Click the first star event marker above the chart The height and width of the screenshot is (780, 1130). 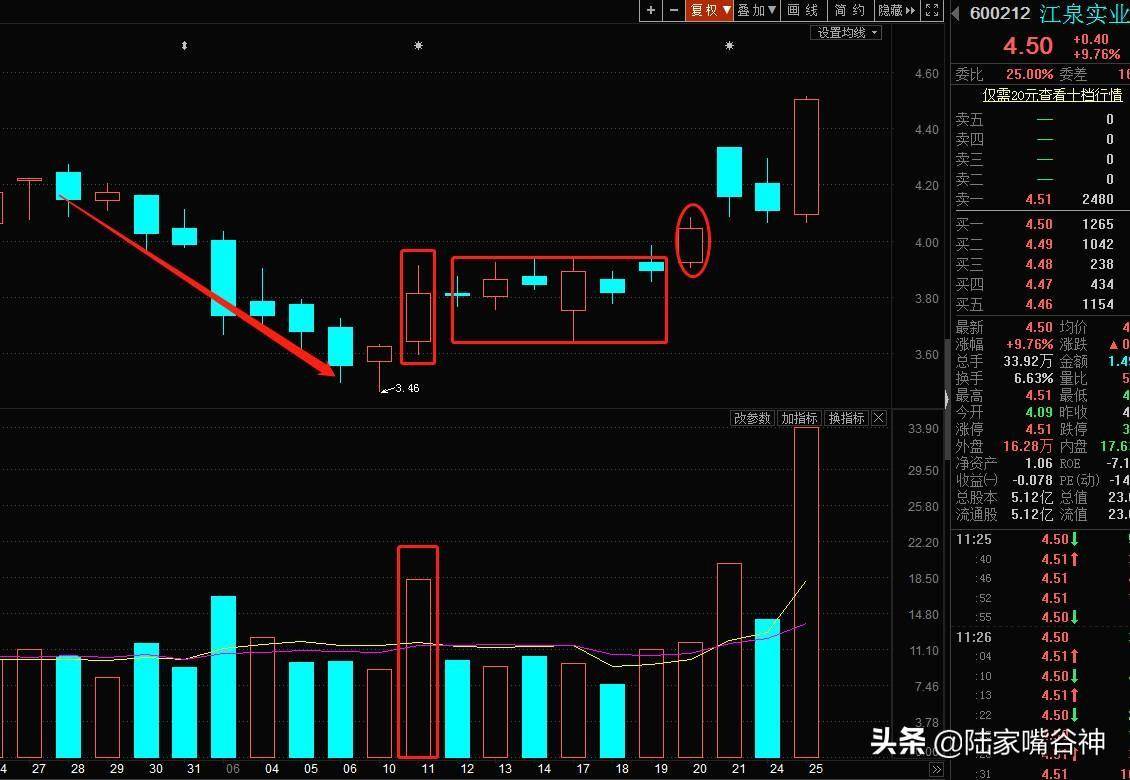click(419, 45)
